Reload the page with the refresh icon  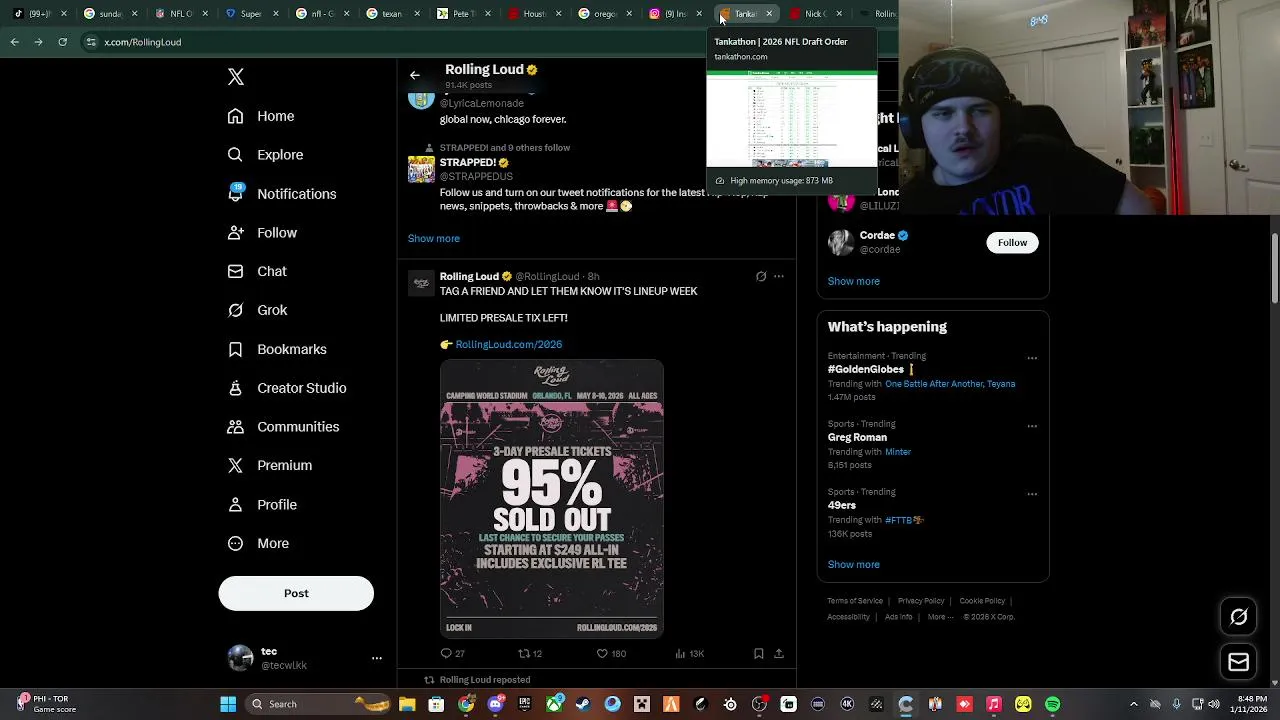pyautogui.click(x=62, y=42)
